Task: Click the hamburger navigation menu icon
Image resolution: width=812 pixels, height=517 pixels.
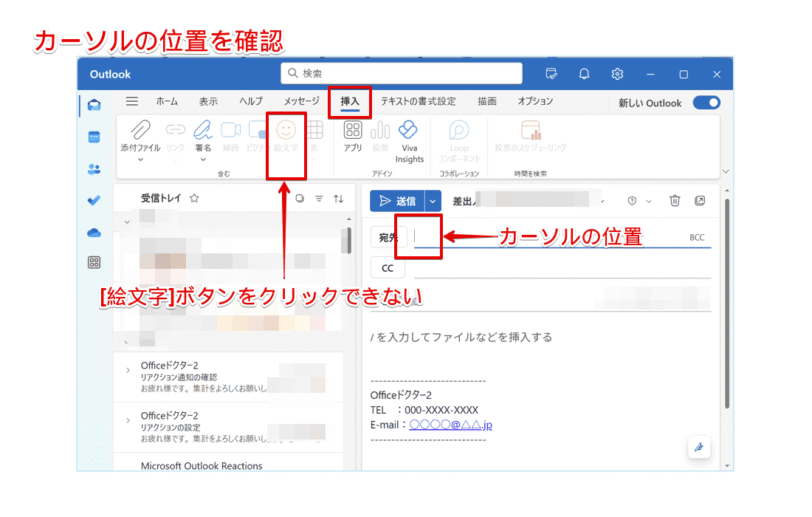Action: point(132,102)
